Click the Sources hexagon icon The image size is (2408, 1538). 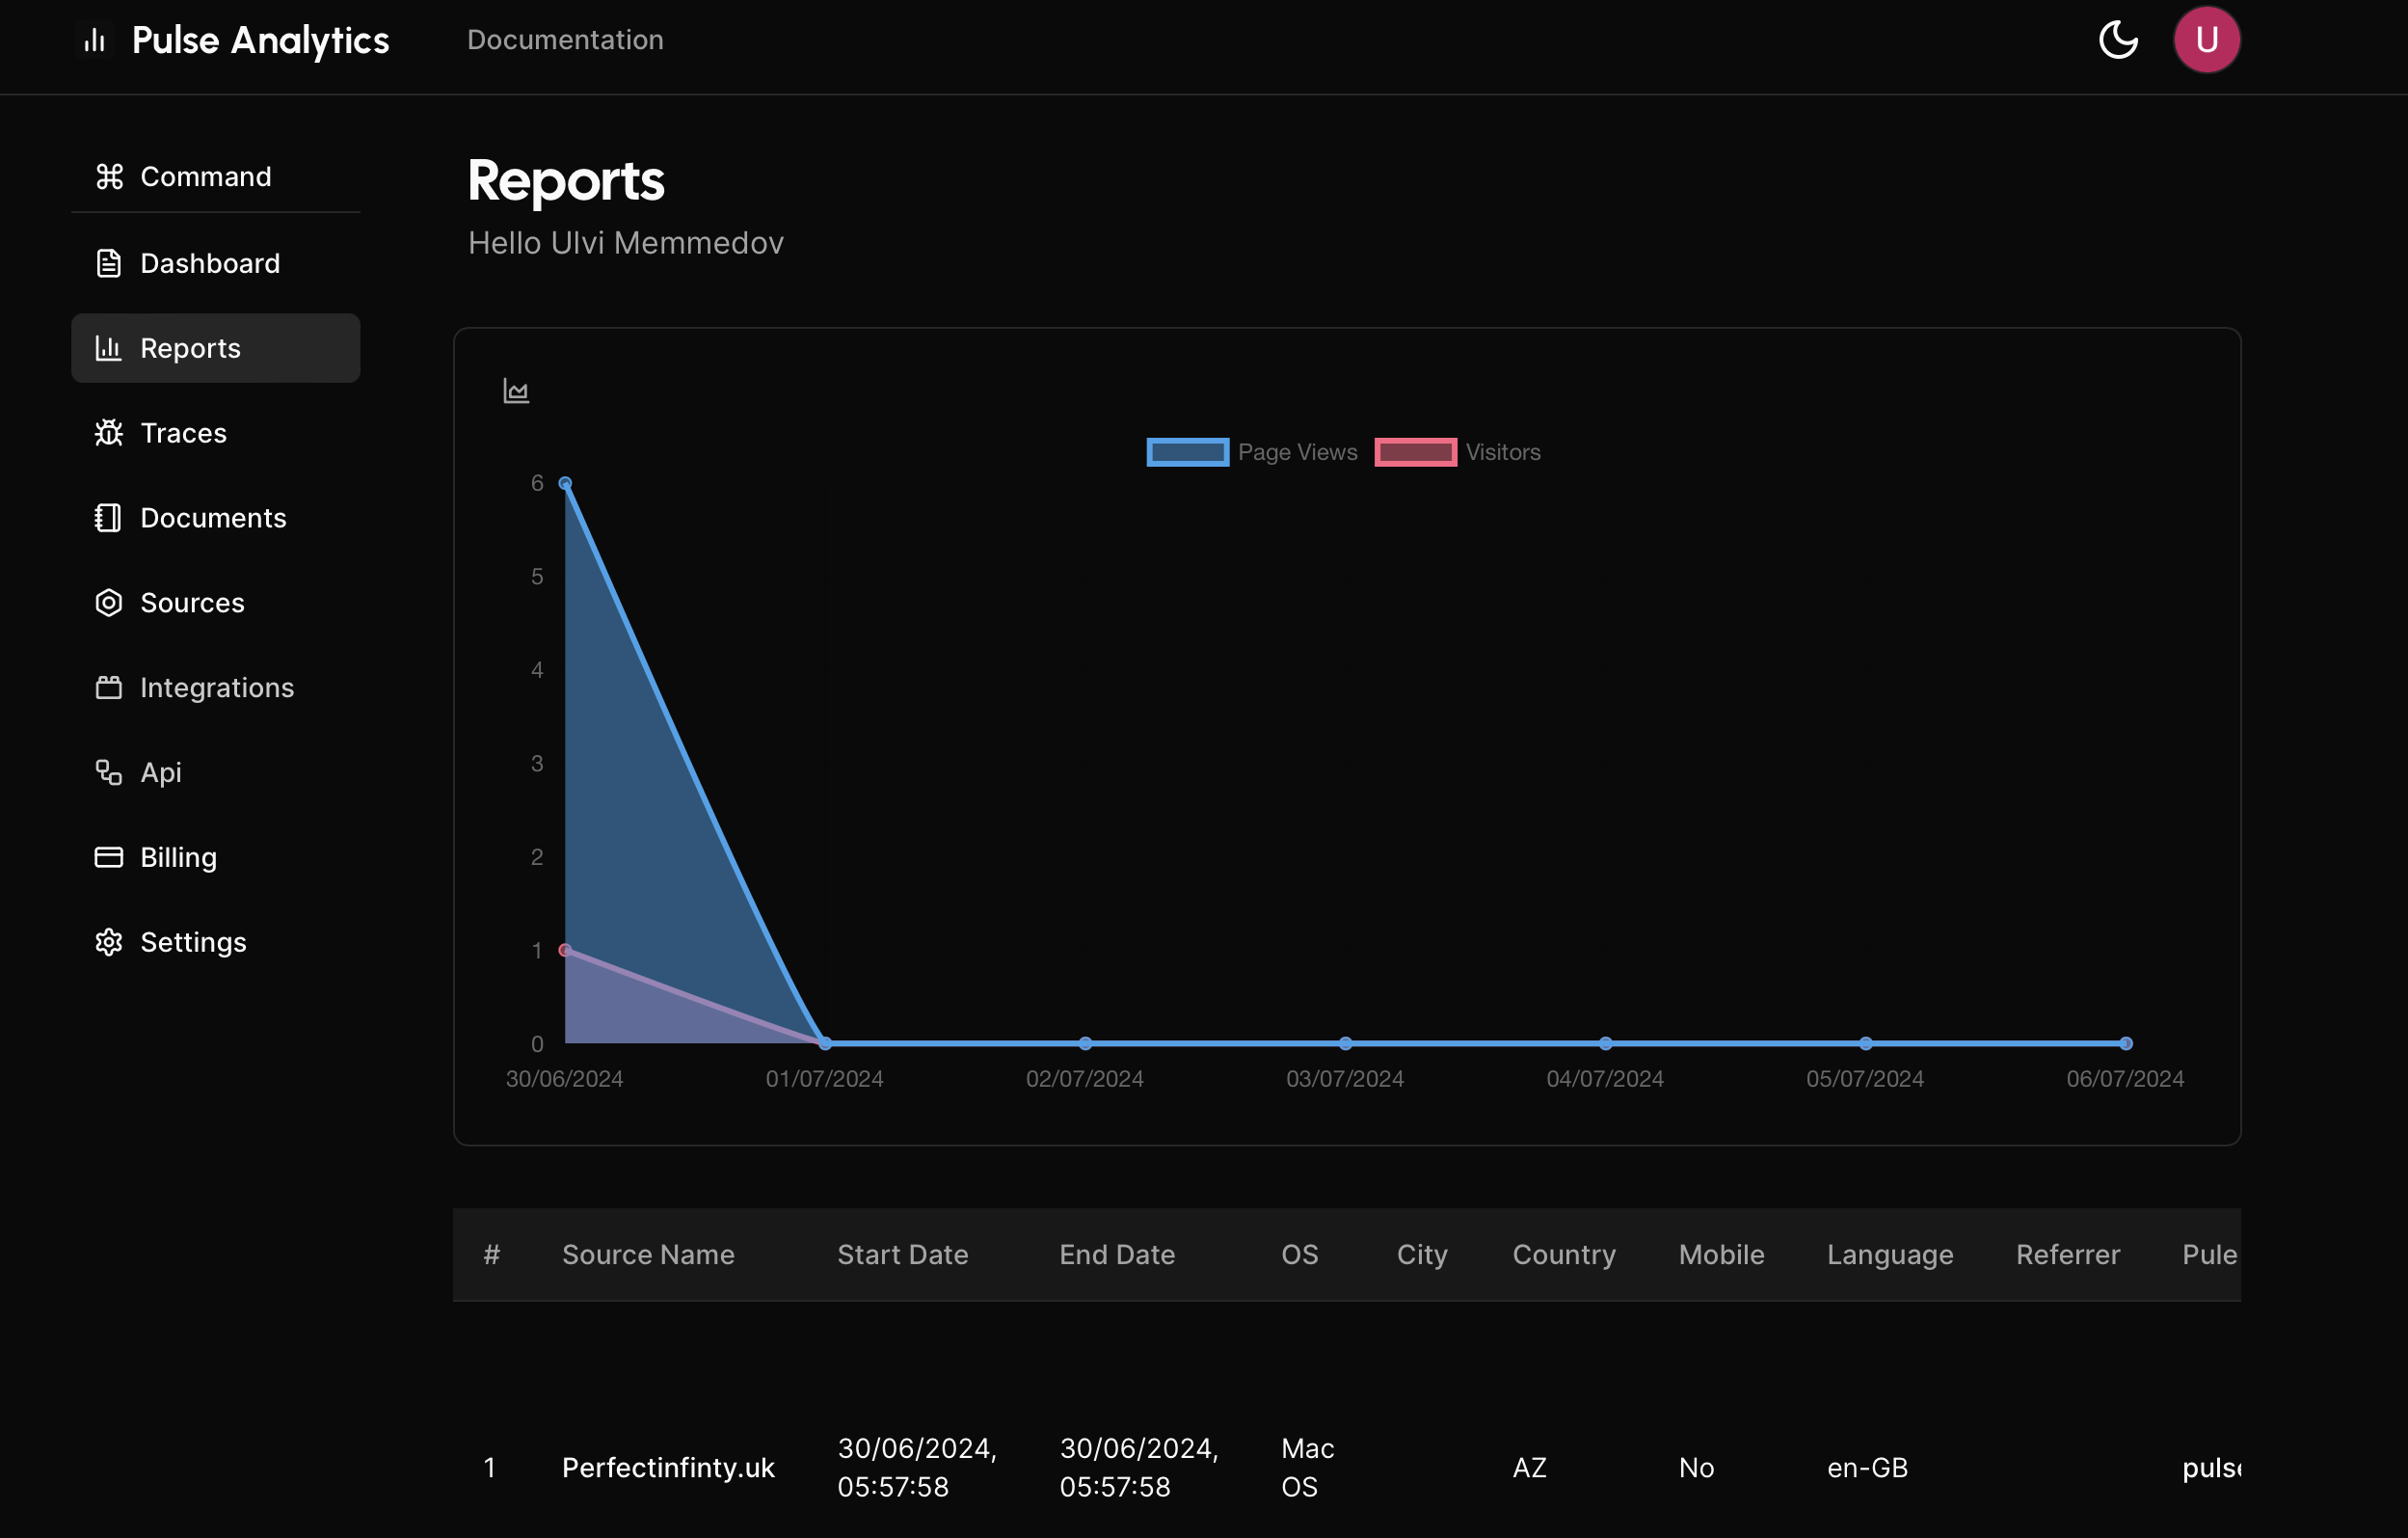(109, 603)
